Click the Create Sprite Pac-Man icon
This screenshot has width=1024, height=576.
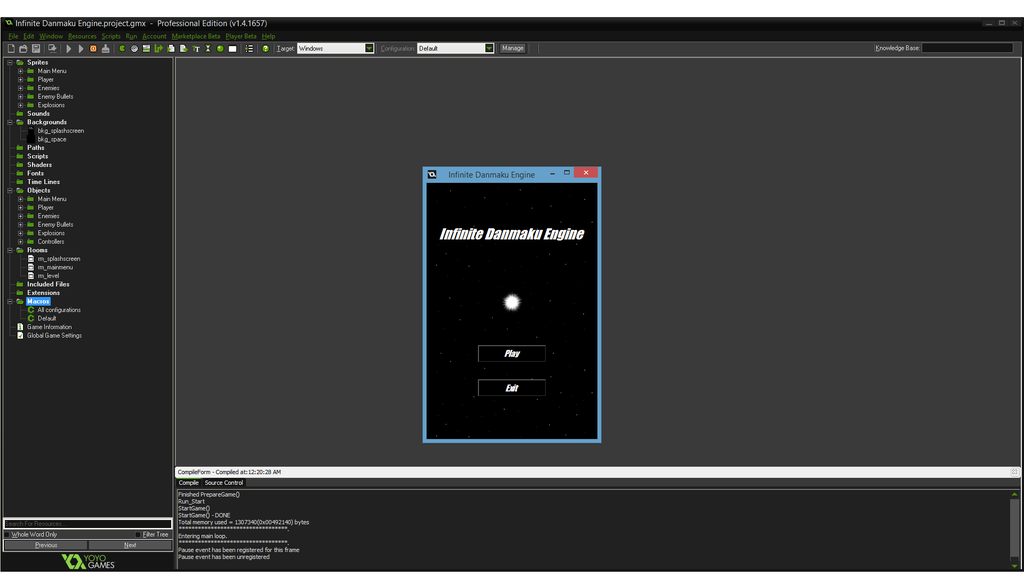[x=122, y=48]
